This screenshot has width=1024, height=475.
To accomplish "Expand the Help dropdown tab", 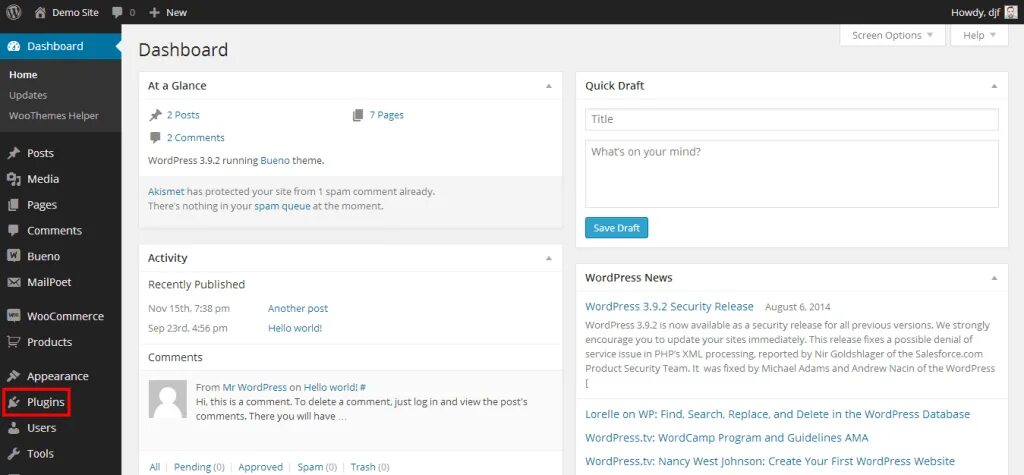I will click(979, 35).
